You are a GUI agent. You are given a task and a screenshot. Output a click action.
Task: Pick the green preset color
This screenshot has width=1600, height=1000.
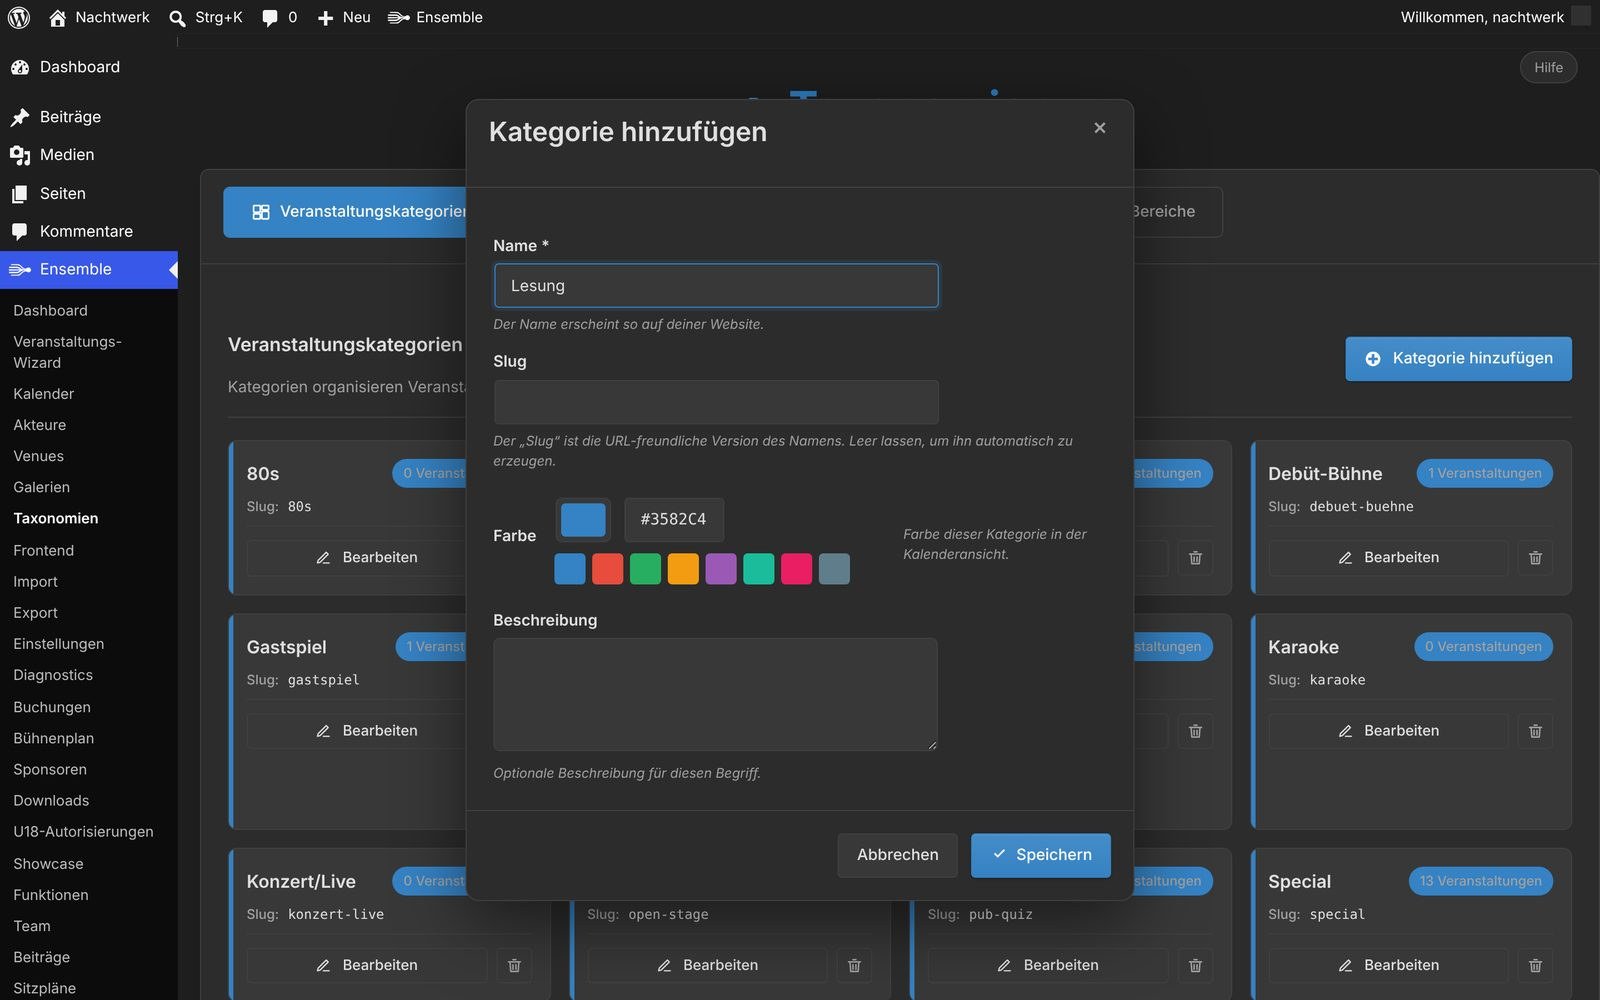(x=645, y=569)
